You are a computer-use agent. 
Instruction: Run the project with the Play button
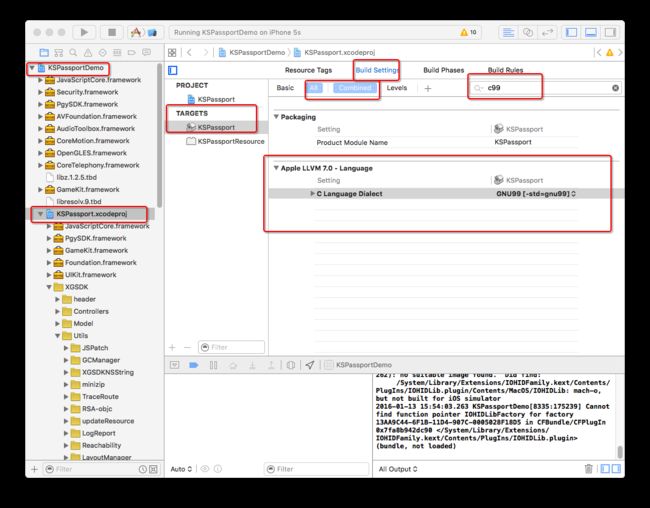(84, 32)
